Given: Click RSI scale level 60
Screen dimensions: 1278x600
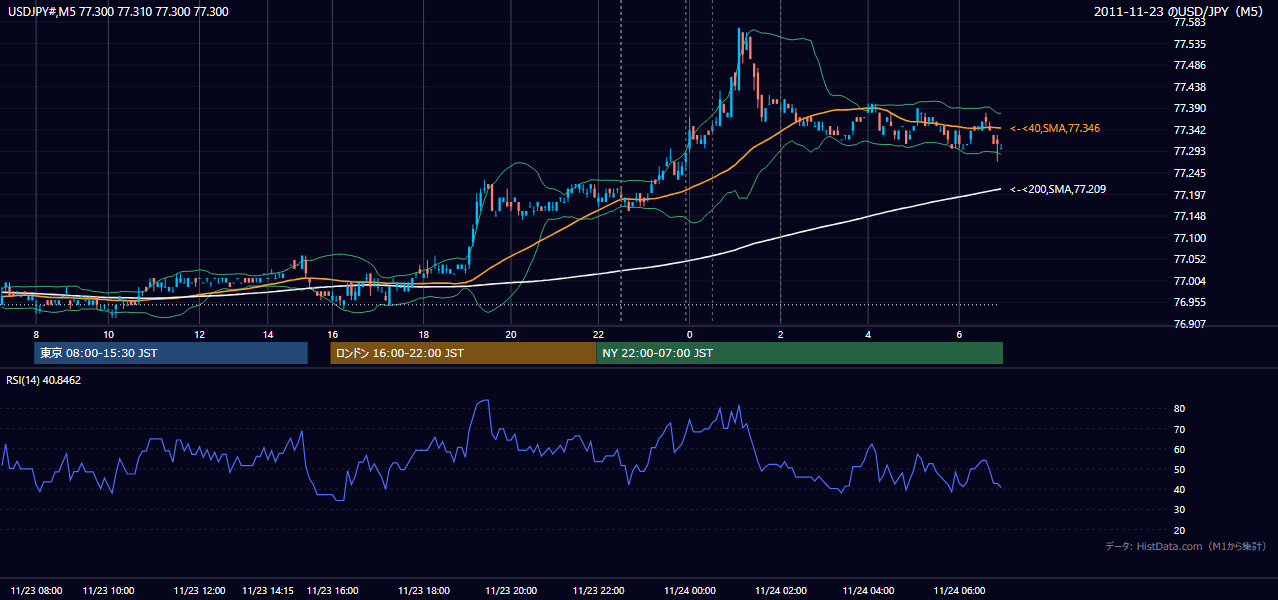Looking at the screenshot, I should (1179, 449).
